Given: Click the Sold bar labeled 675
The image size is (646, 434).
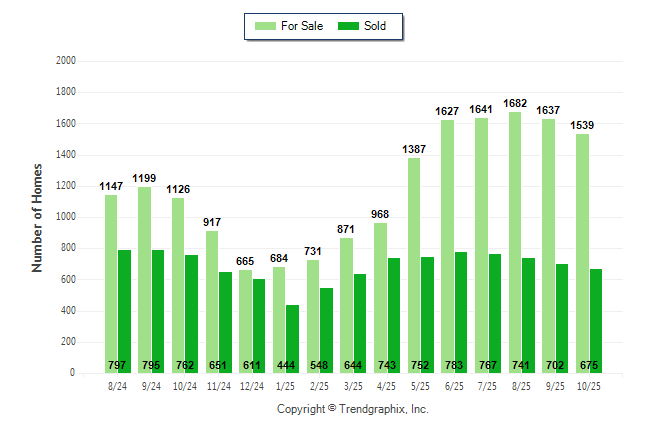Looking at the screenshot, I should [x=596, y=320].
